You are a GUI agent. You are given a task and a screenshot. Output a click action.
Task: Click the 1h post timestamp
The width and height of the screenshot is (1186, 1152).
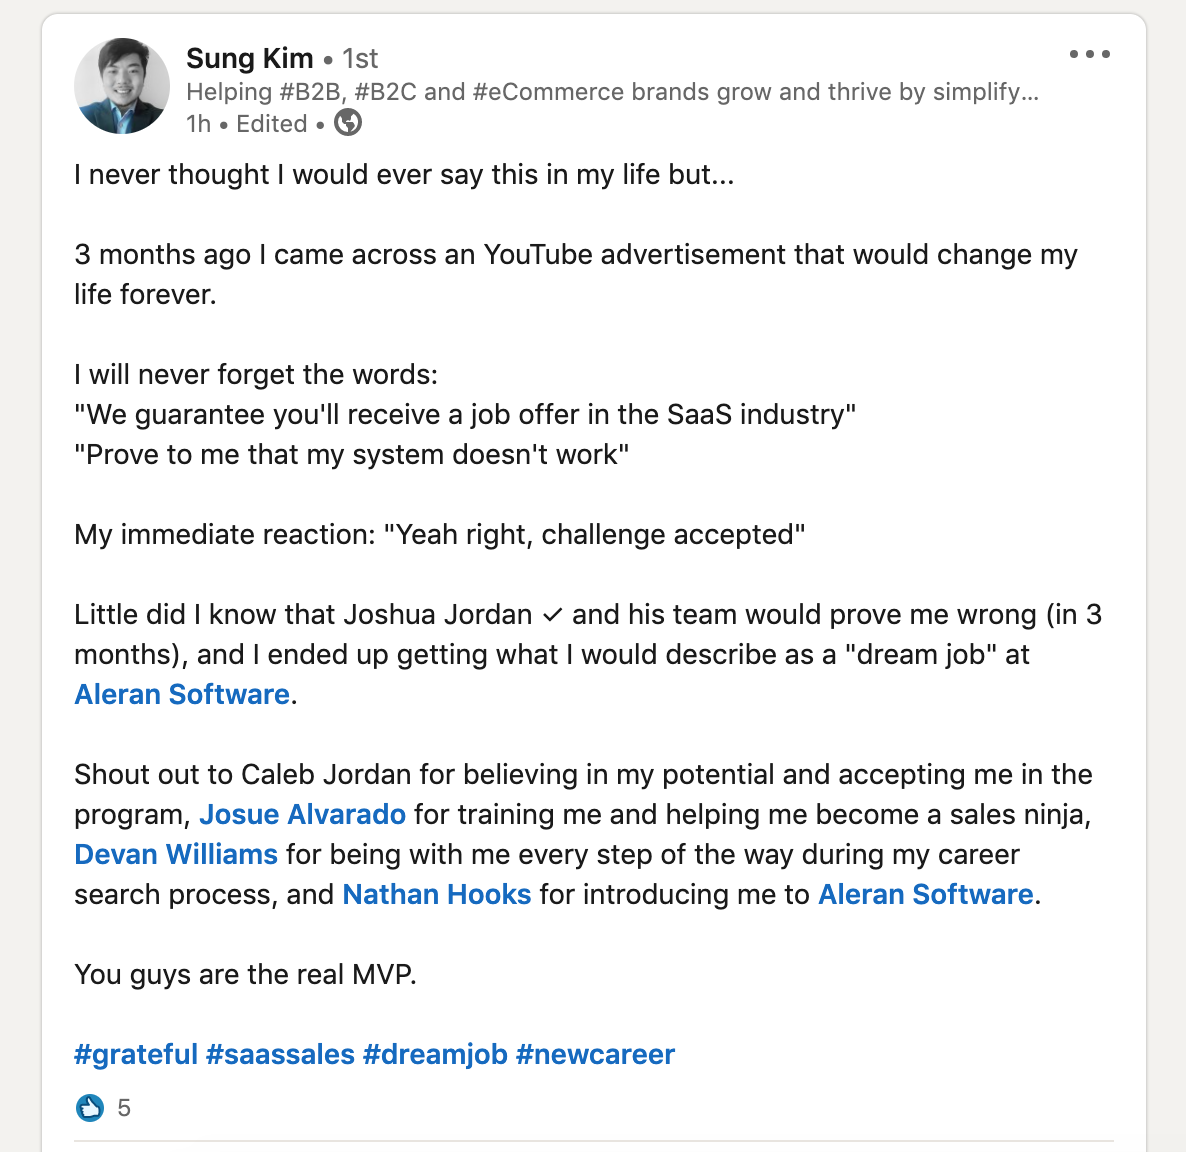pos(198,124)
